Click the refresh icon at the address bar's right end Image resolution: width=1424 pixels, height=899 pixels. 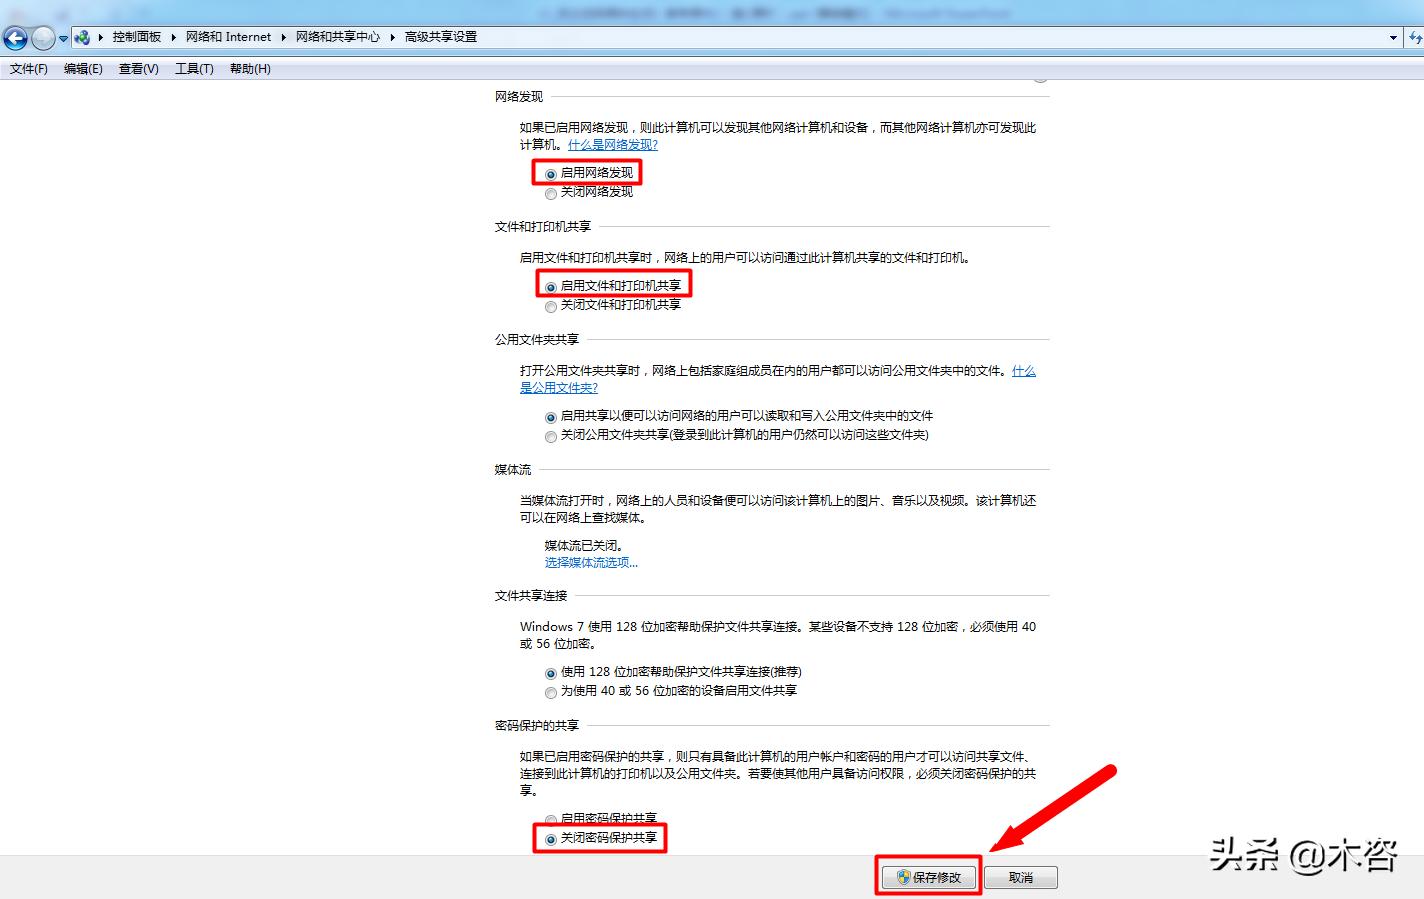[1416, 37]
